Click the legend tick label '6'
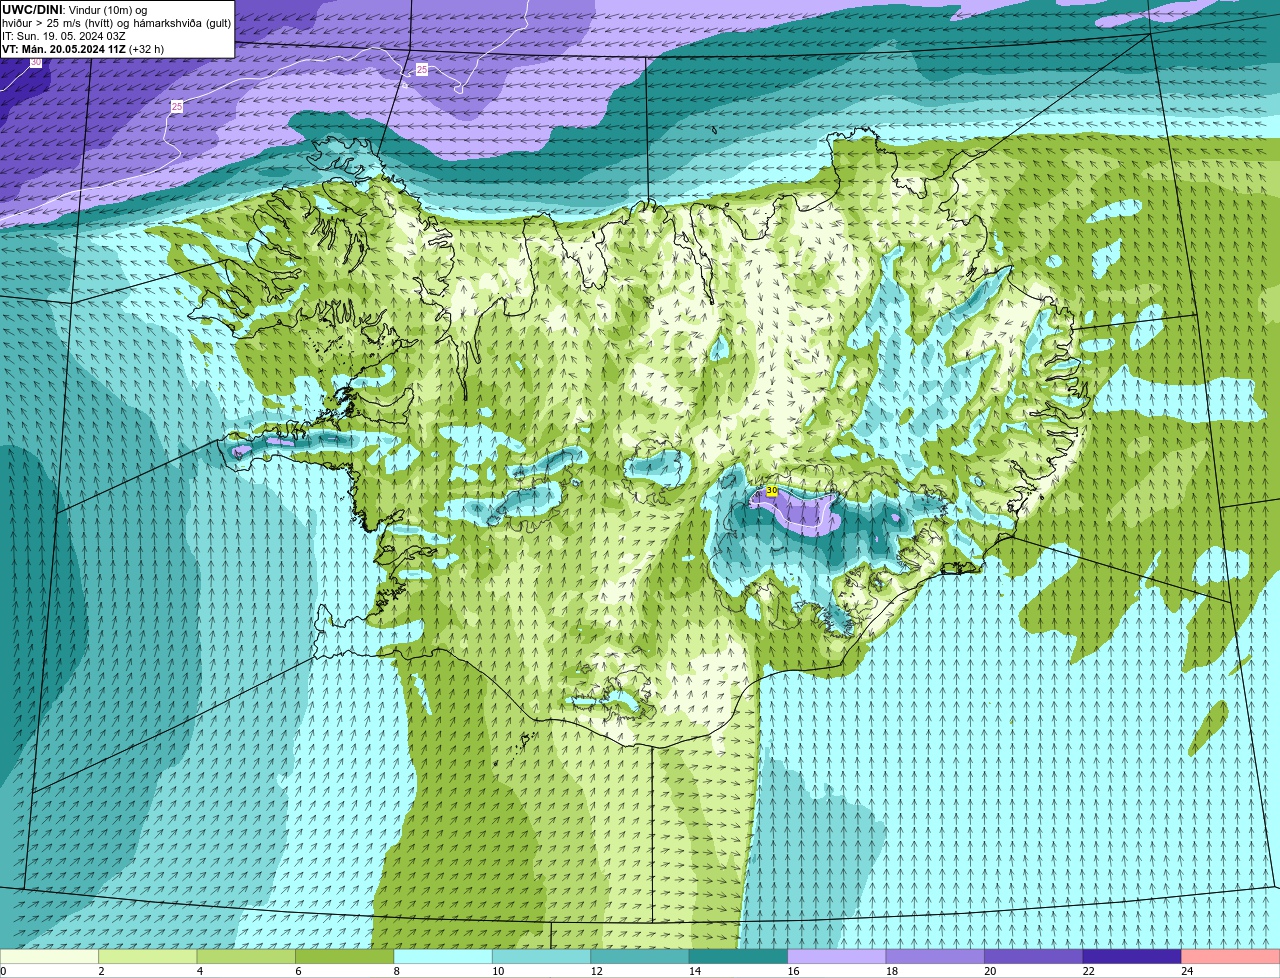The width and height of the screenshot is (1280, 978). point(297,971)
